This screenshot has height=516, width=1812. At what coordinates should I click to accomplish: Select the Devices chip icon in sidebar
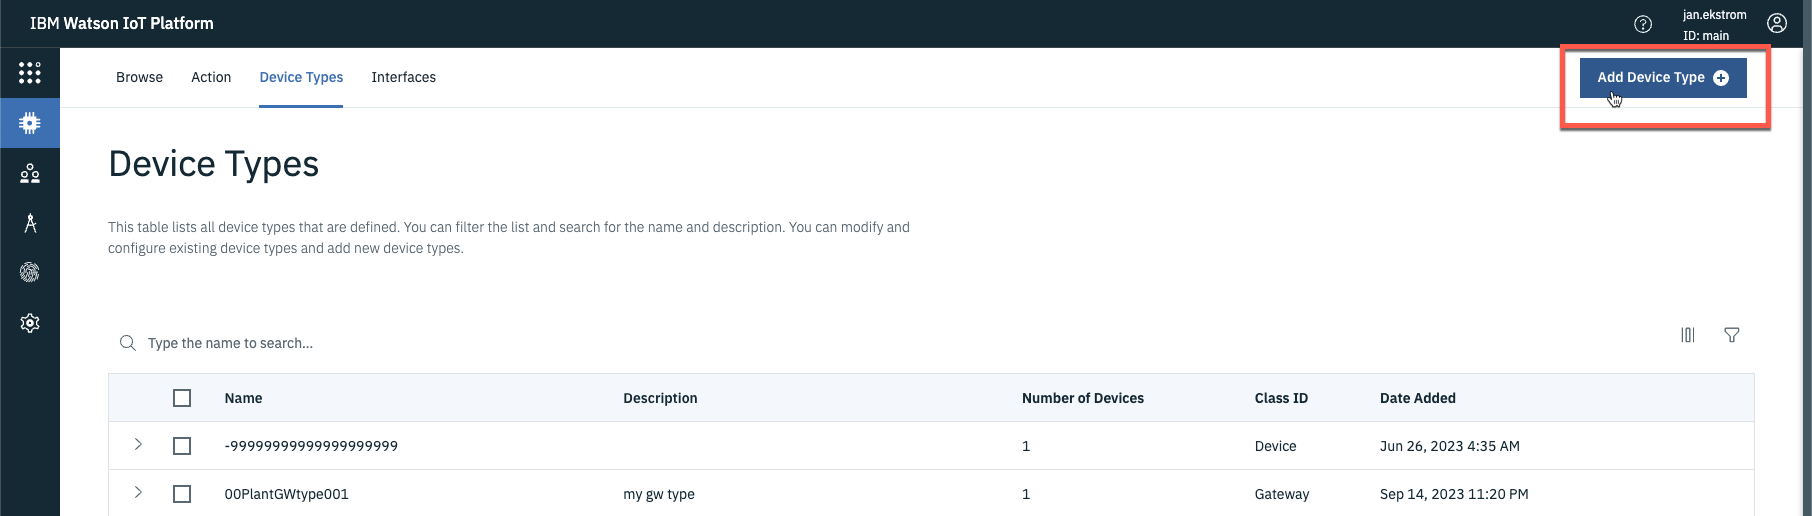(30, 123)
